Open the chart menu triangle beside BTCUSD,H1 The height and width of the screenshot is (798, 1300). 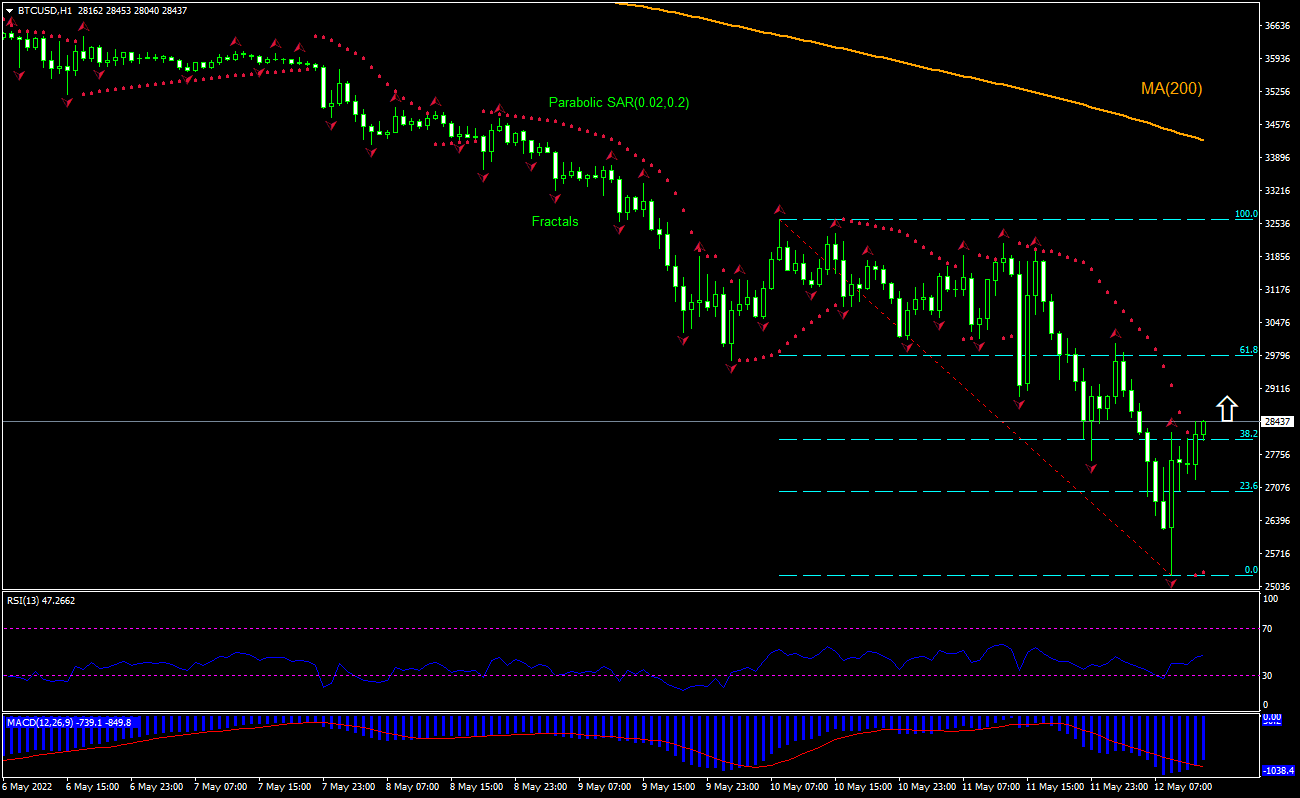pyautogui.click(x=9, y=10)
